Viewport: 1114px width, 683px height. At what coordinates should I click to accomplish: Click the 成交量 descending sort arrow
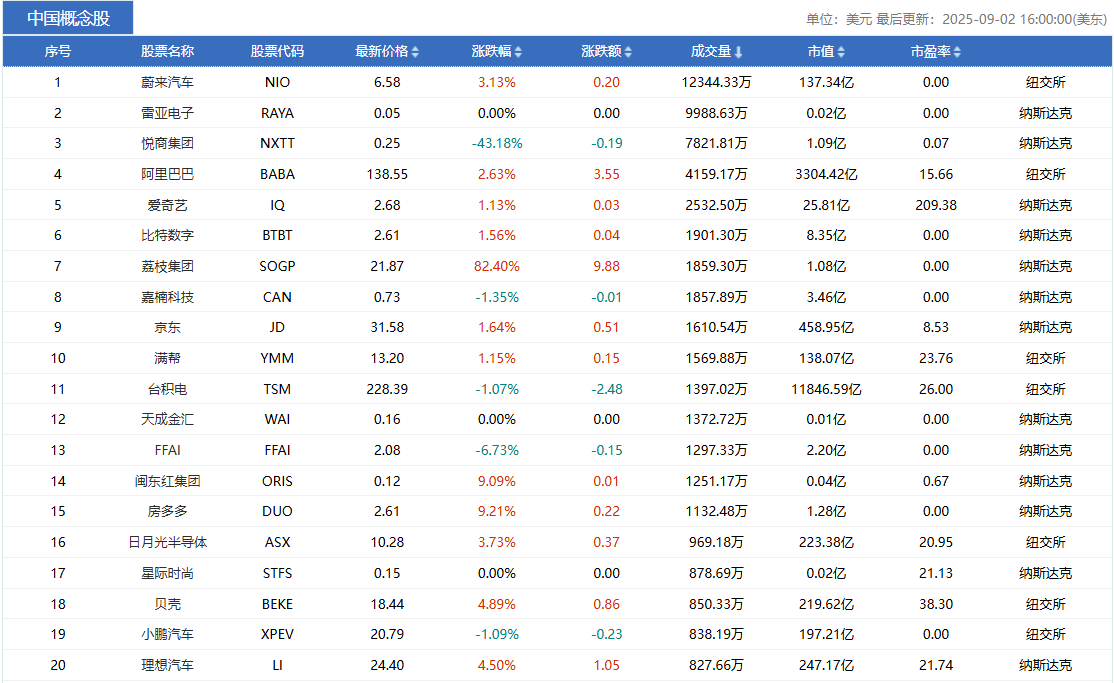click(739, 52)
